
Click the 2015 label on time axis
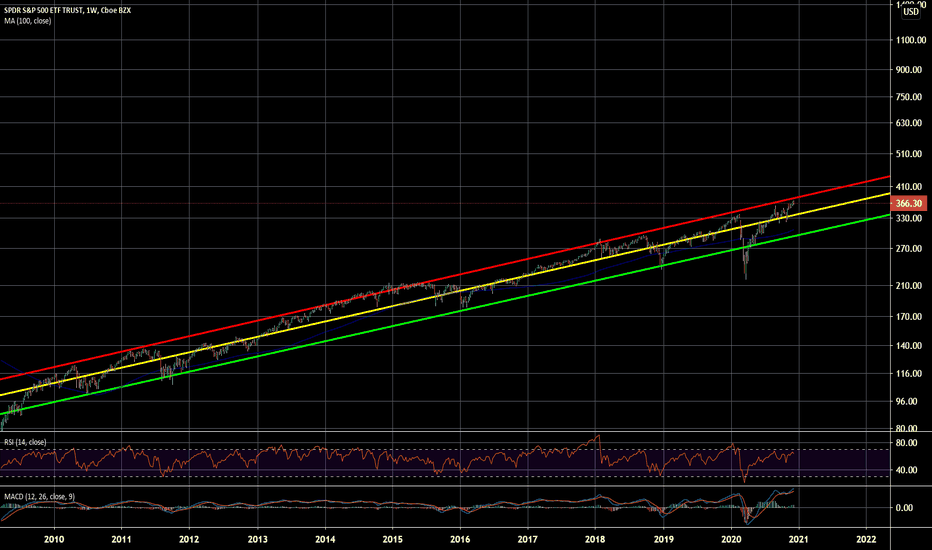(392, 539)
